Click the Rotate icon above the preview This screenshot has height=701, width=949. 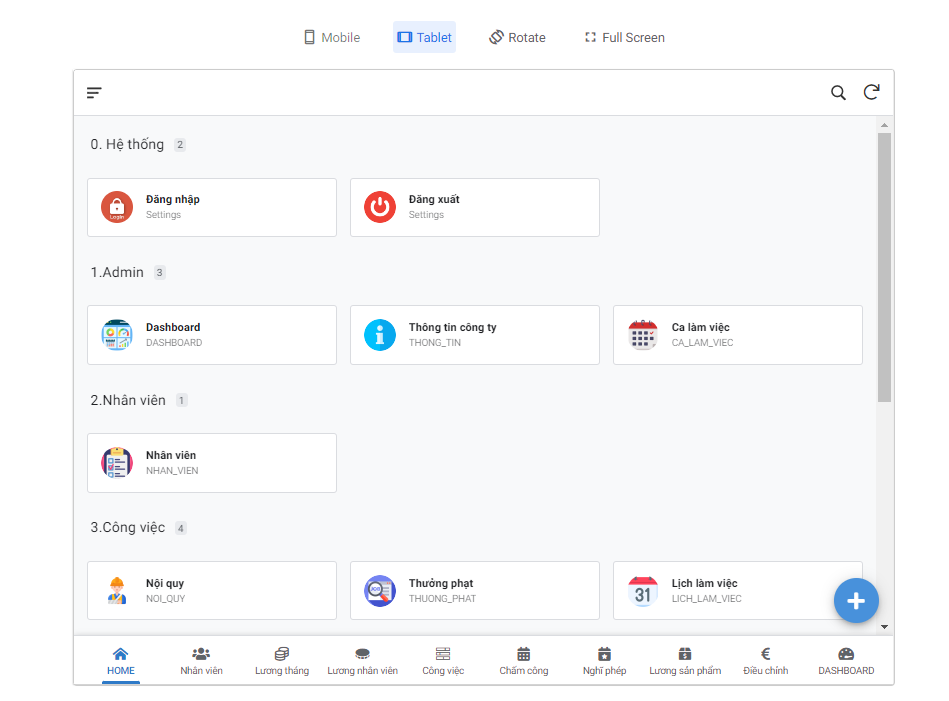pyautogui.click(x=517, y=37)
